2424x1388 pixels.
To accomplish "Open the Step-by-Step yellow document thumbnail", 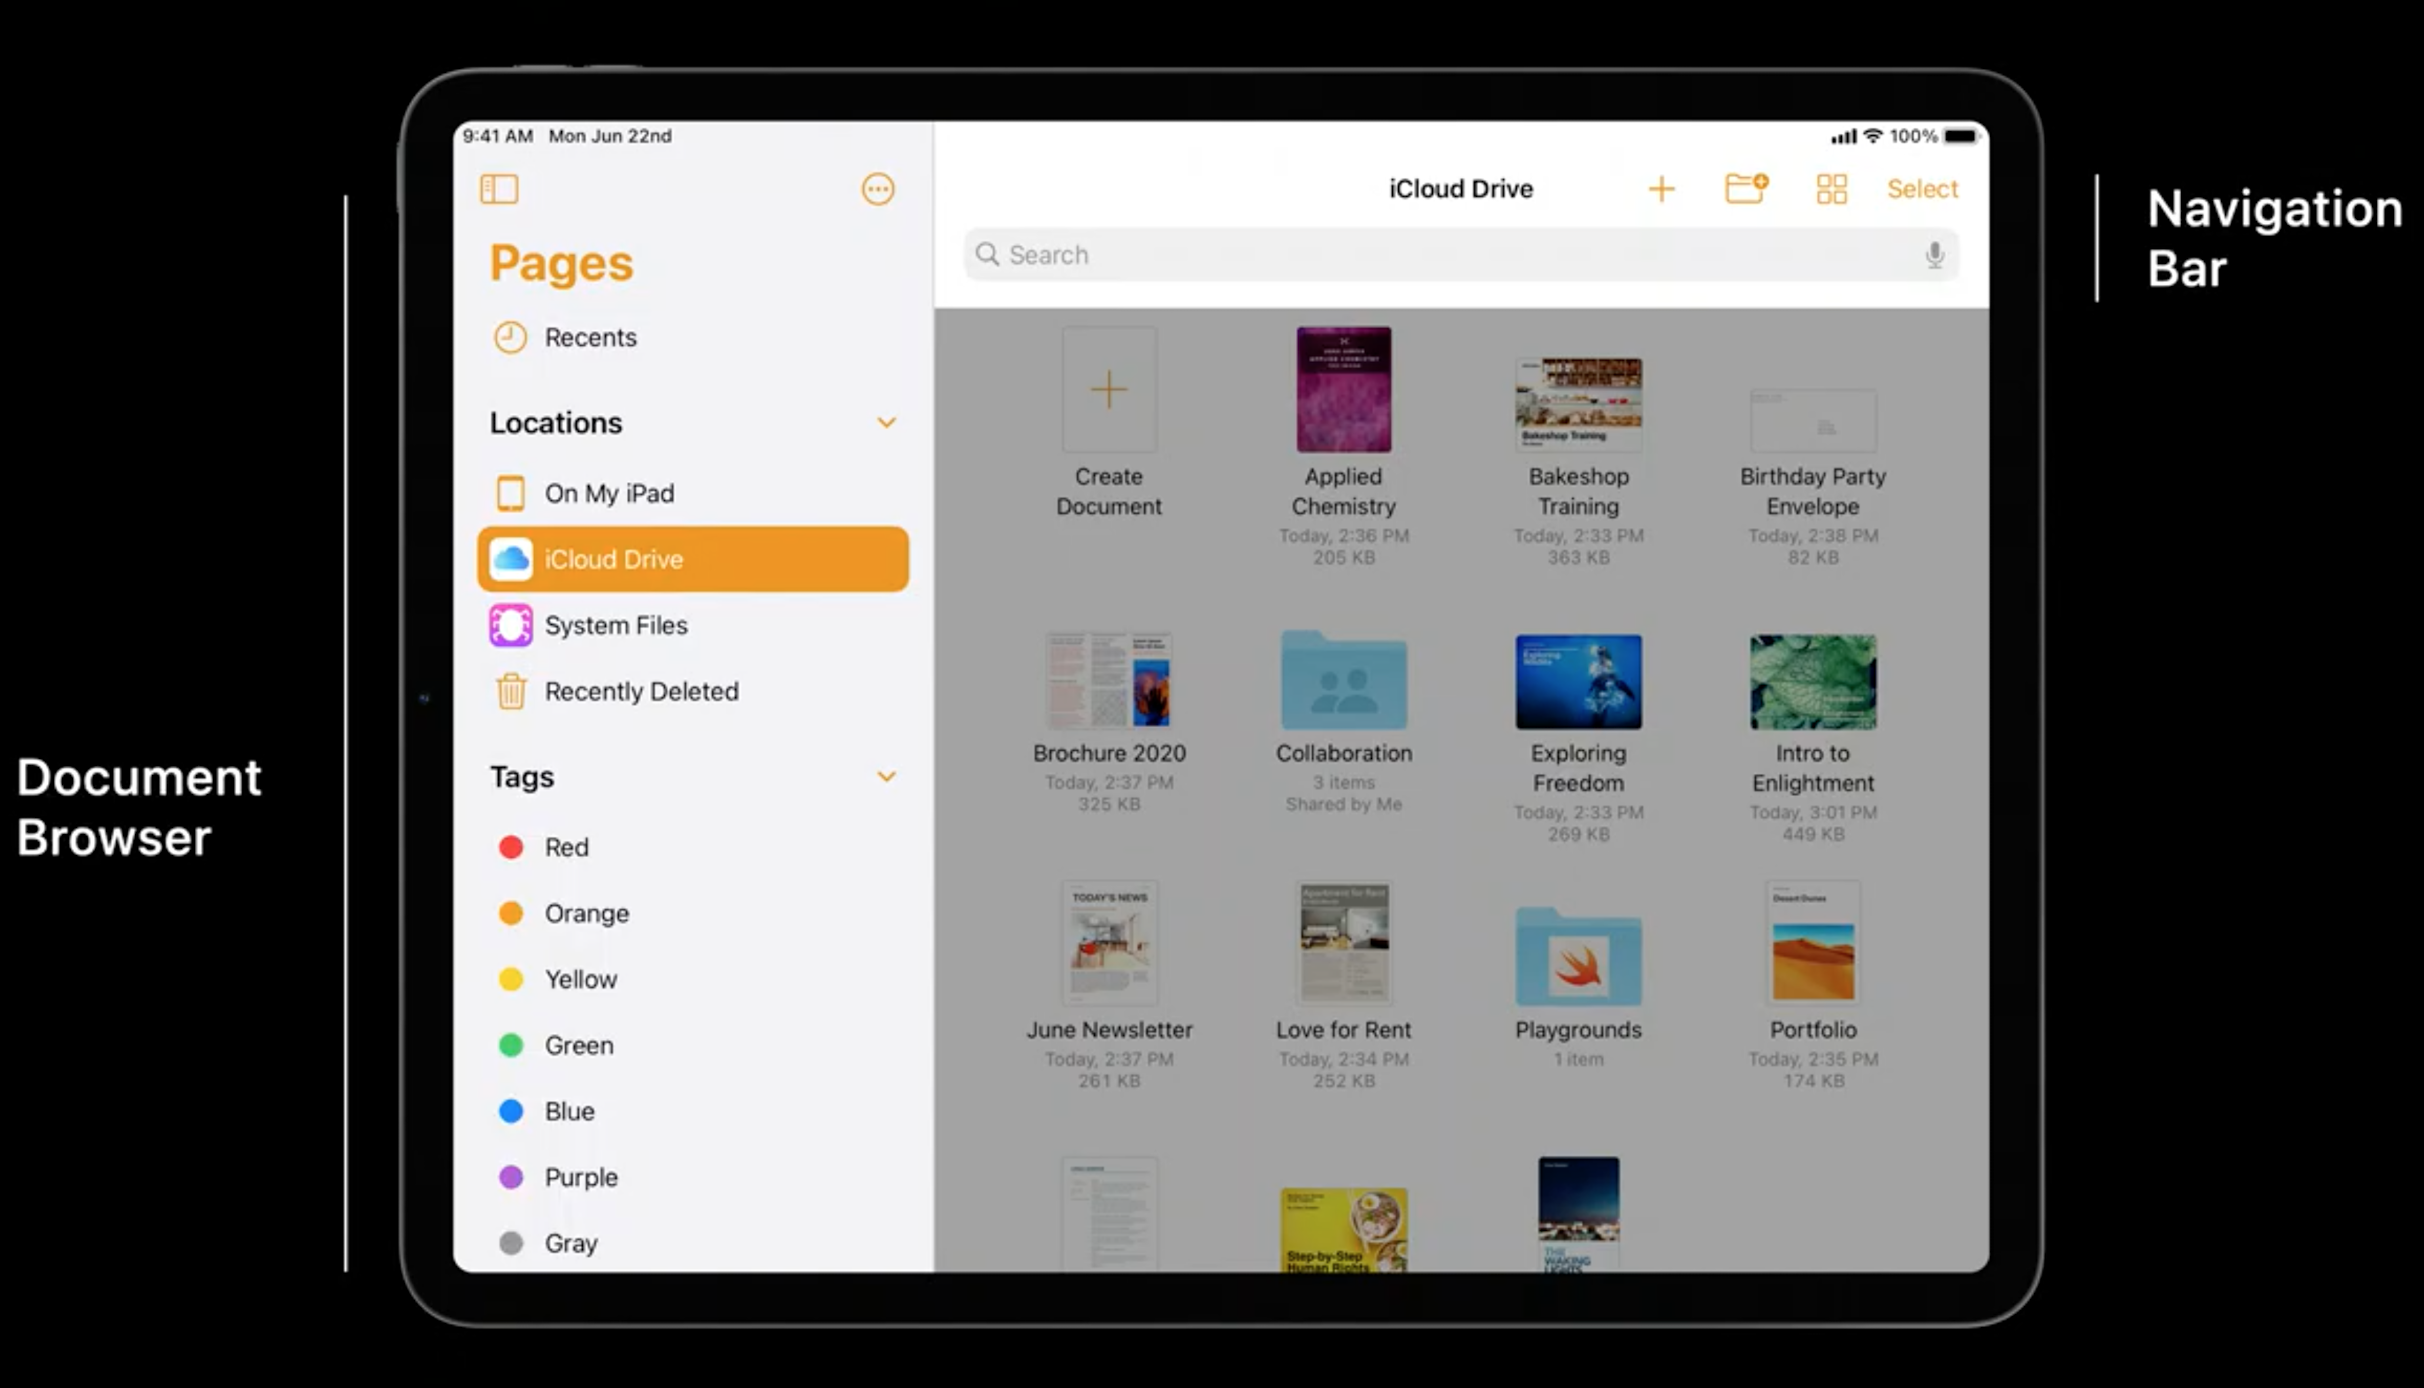I will [x=1343, y=1230].
